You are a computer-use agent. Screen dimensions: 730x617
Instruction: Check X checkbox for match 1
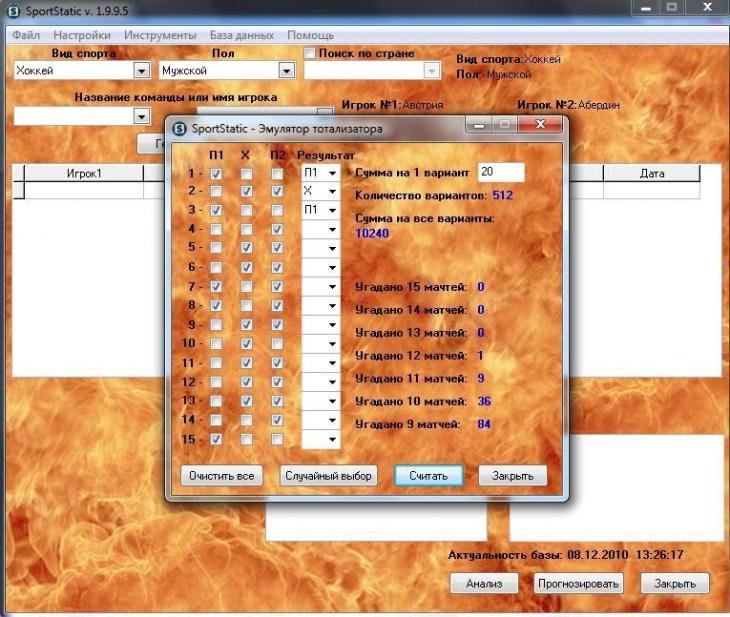pos(246,174)
